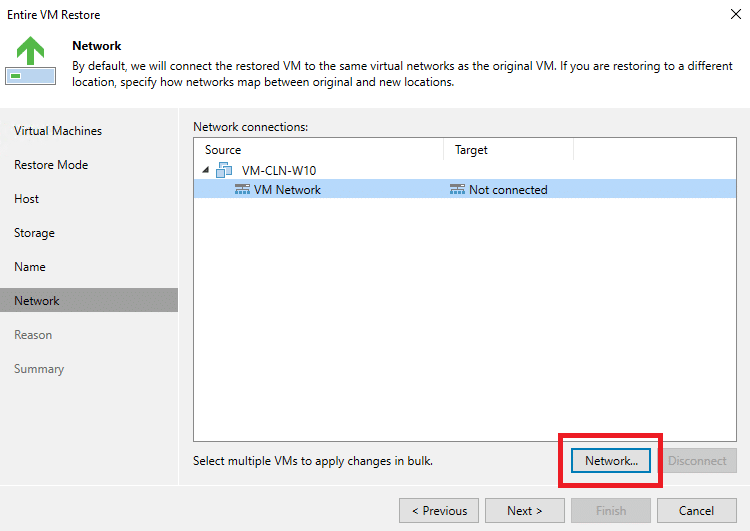Select the Network step in sidebar
The height and width of the screenshot is (531, 750).
click(89, 300)
